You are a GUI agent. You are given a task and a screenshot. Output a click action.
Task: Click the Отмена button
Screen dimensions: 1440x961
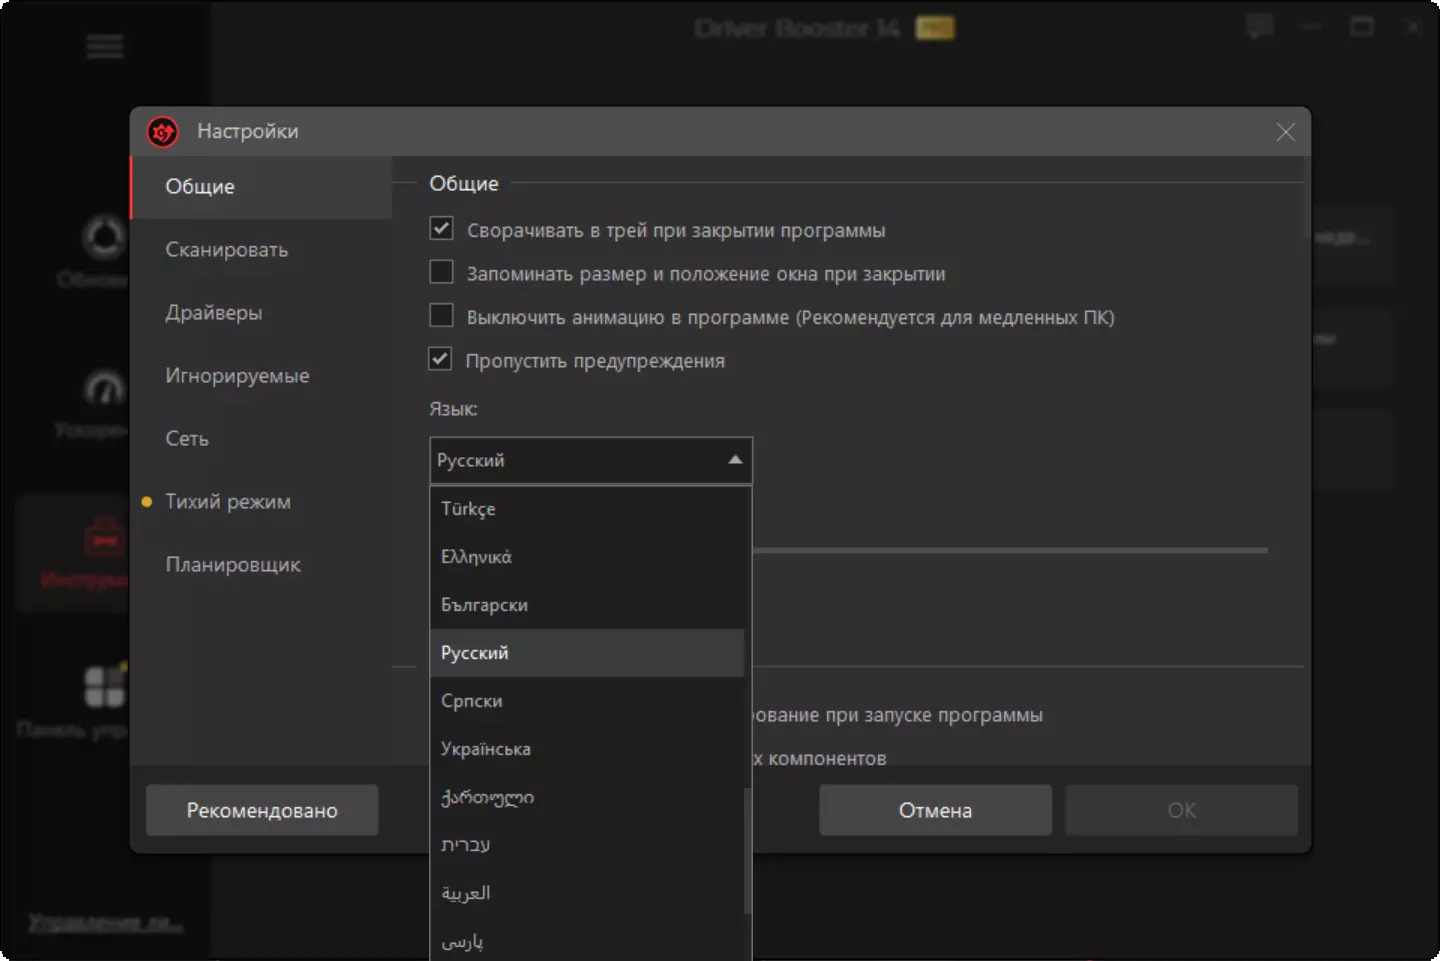point(935,810)
